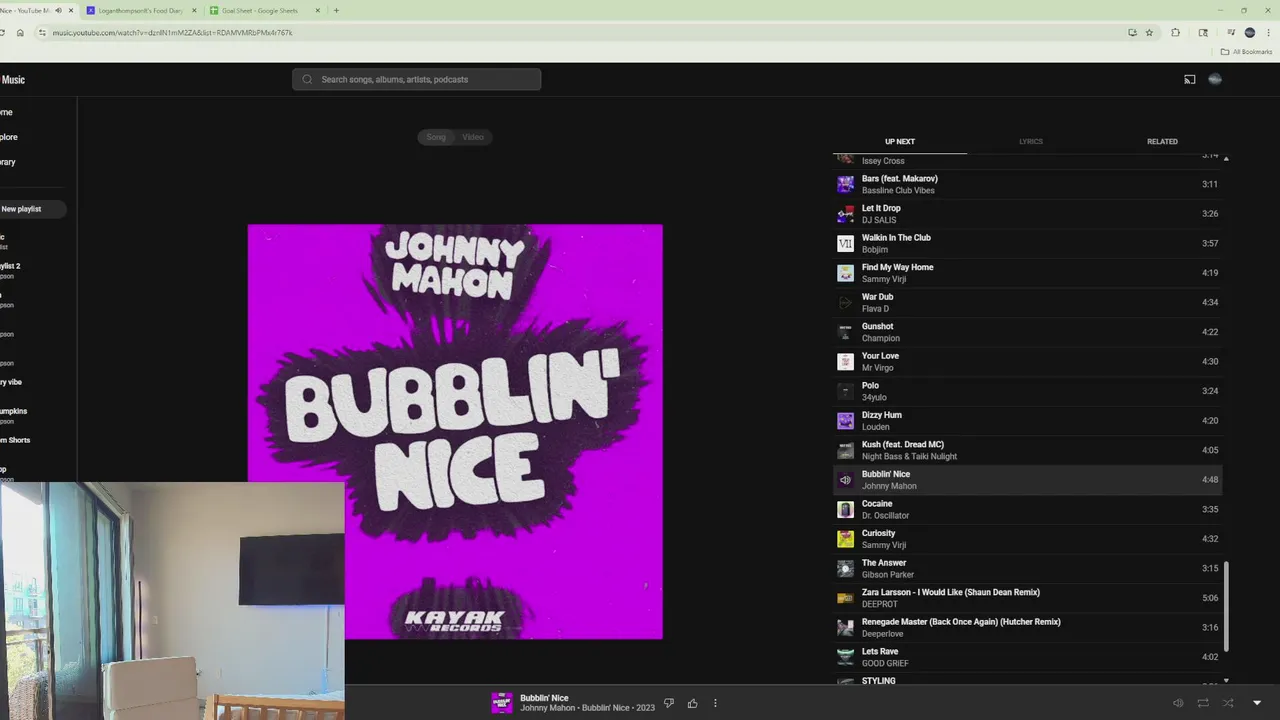Play War Dub by Flava D
This screenshot has height=720, width=1280.
[1027, 302]
